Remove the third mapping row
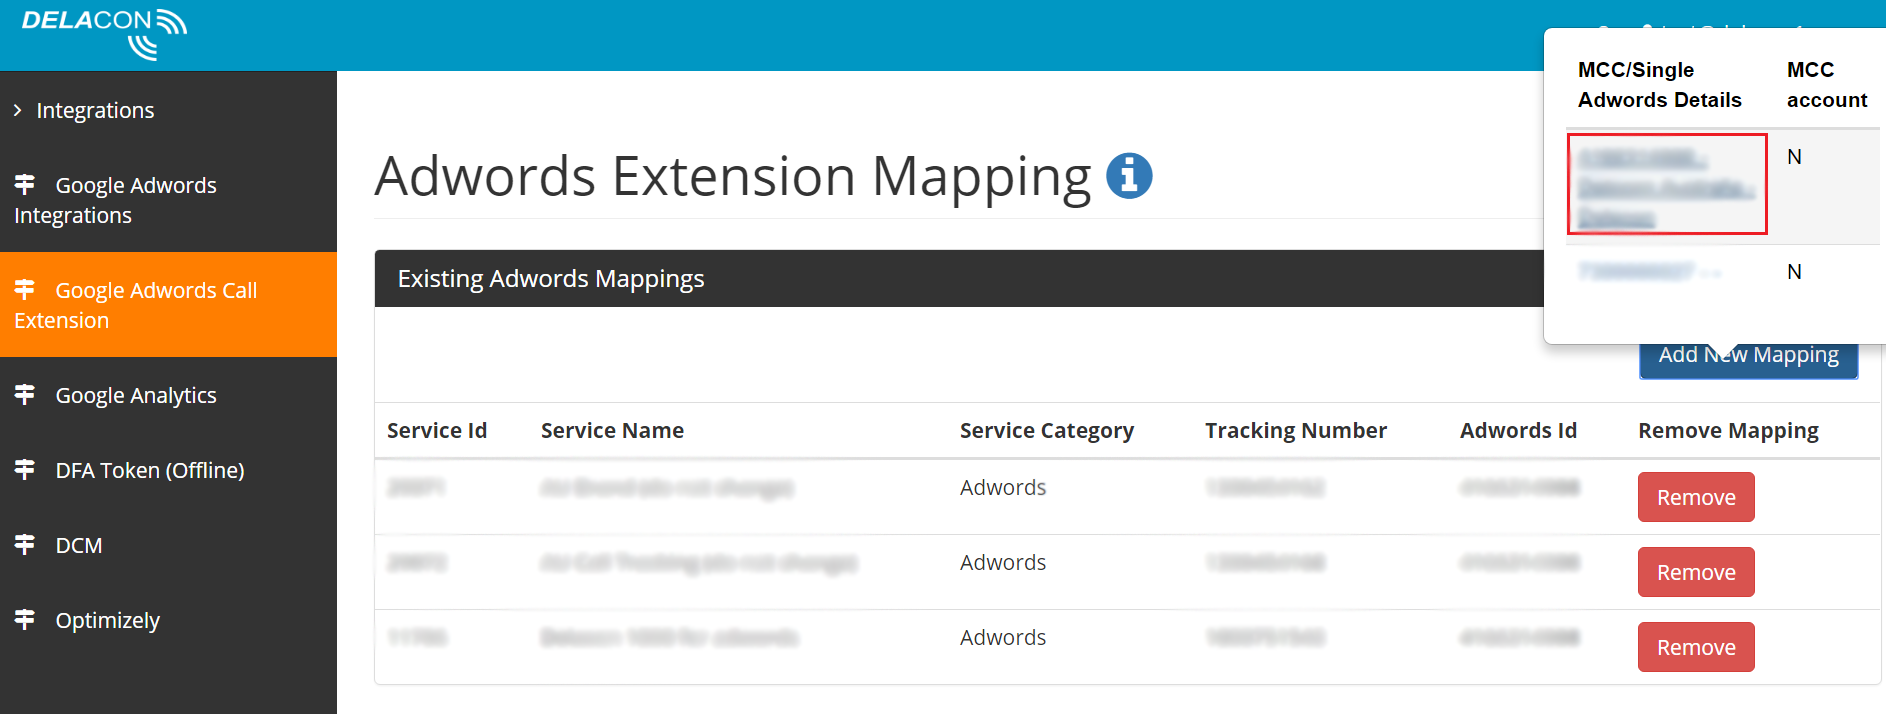This screenshot has height=714, width=1886. click(1696, 647)
